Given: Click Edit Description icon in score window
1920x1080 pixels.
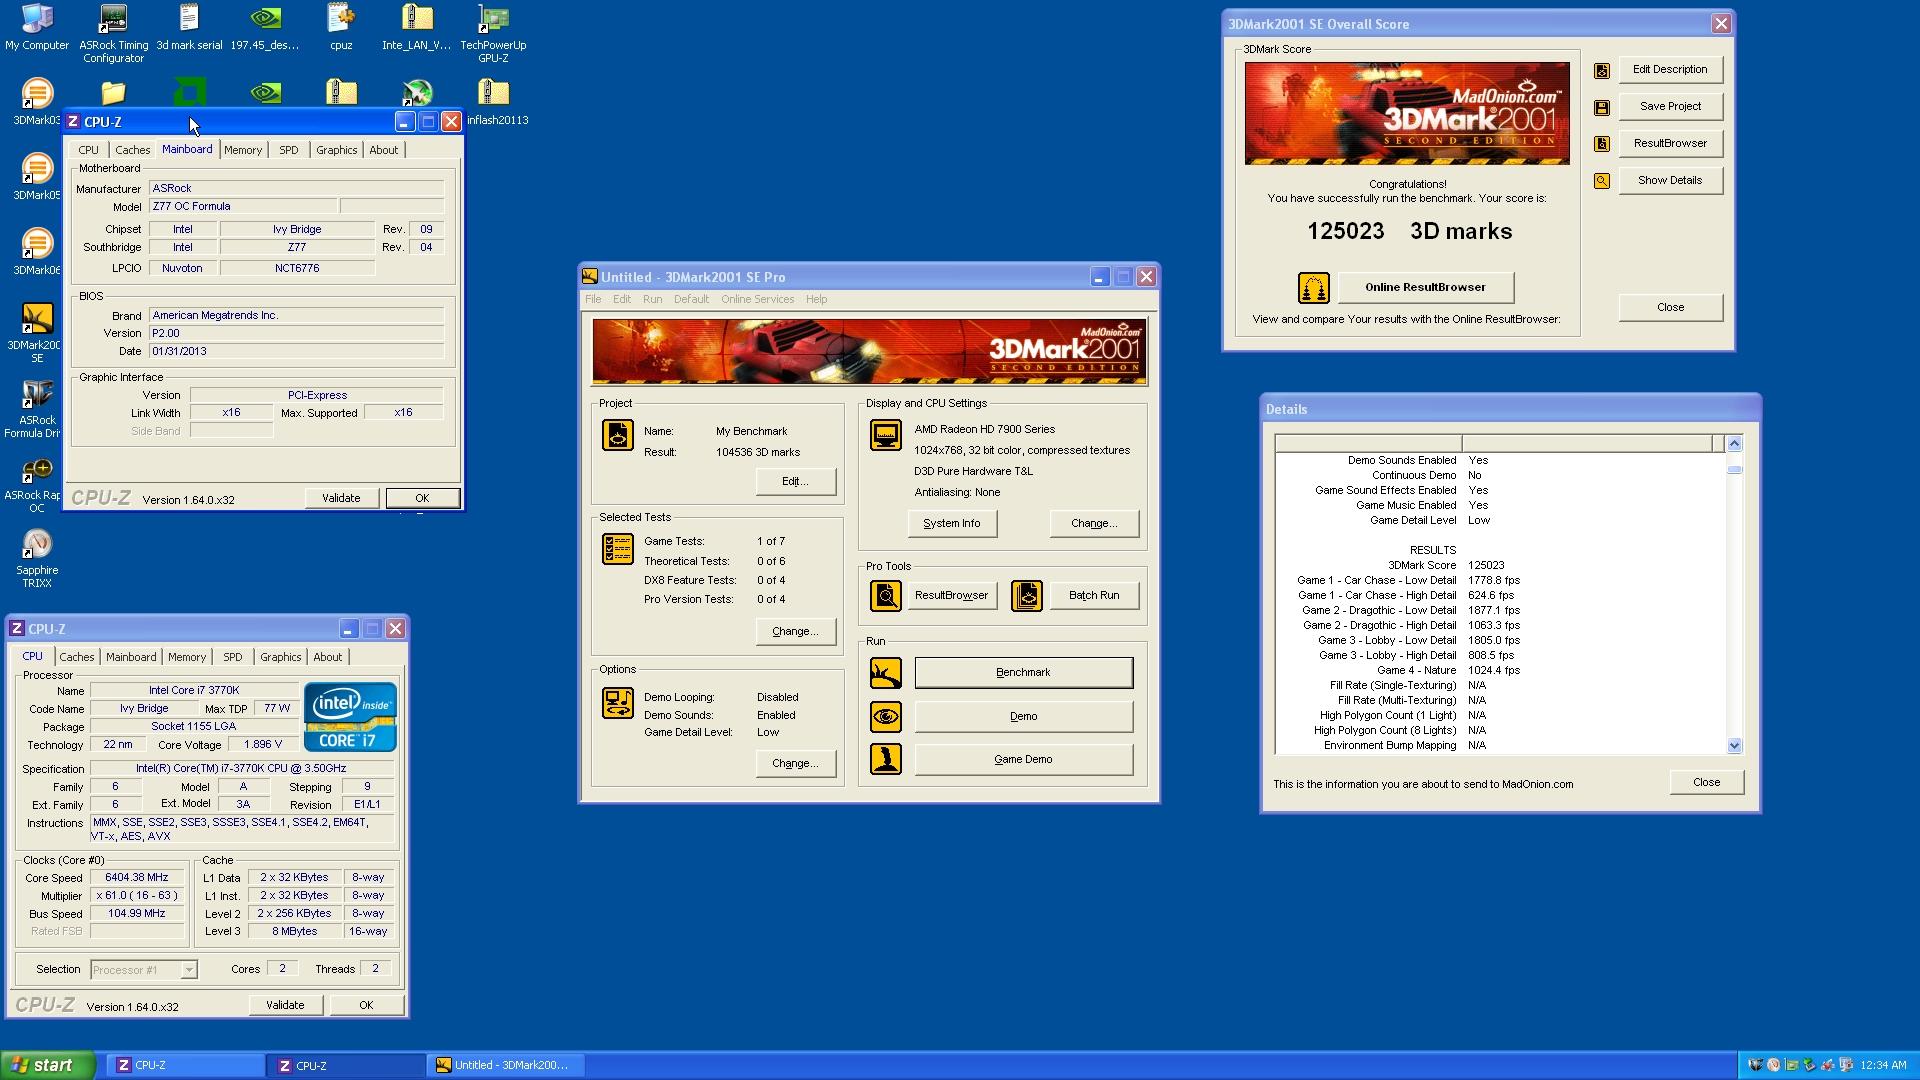Looking at the screenshot, I should click(x=1602, y=70).
